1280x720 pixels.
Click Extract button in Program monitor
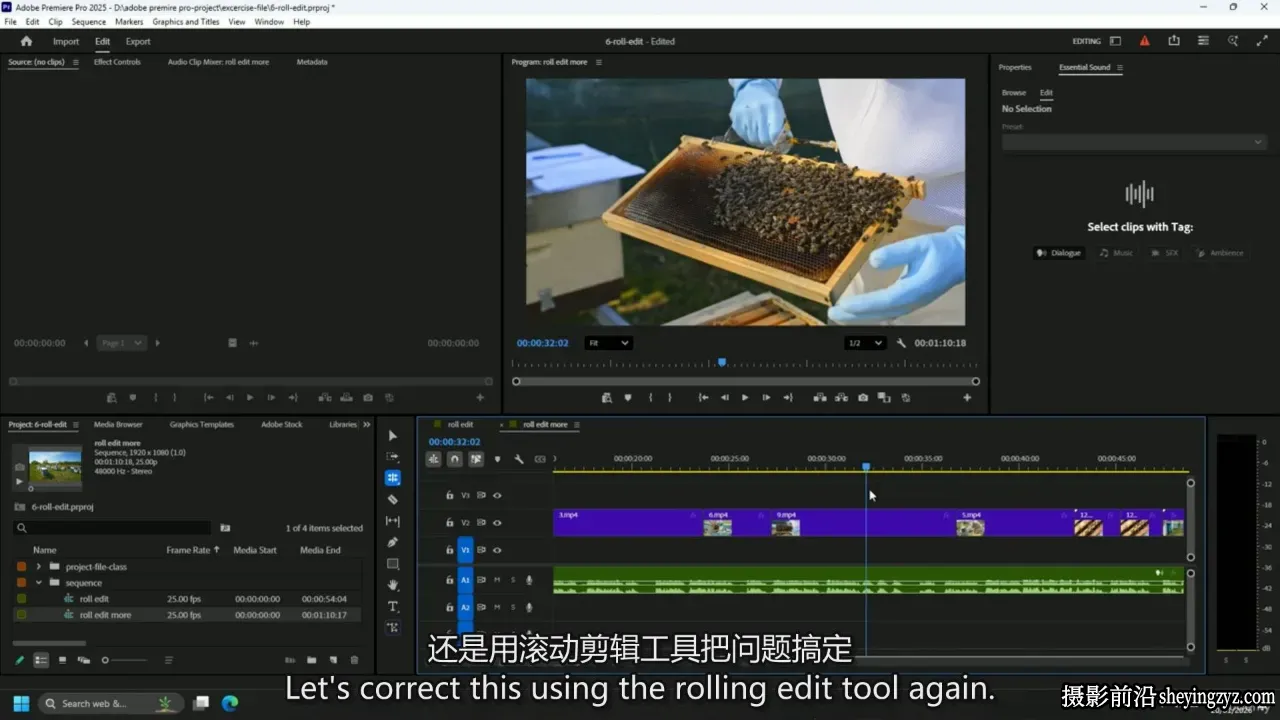click(x=842, y=397)
